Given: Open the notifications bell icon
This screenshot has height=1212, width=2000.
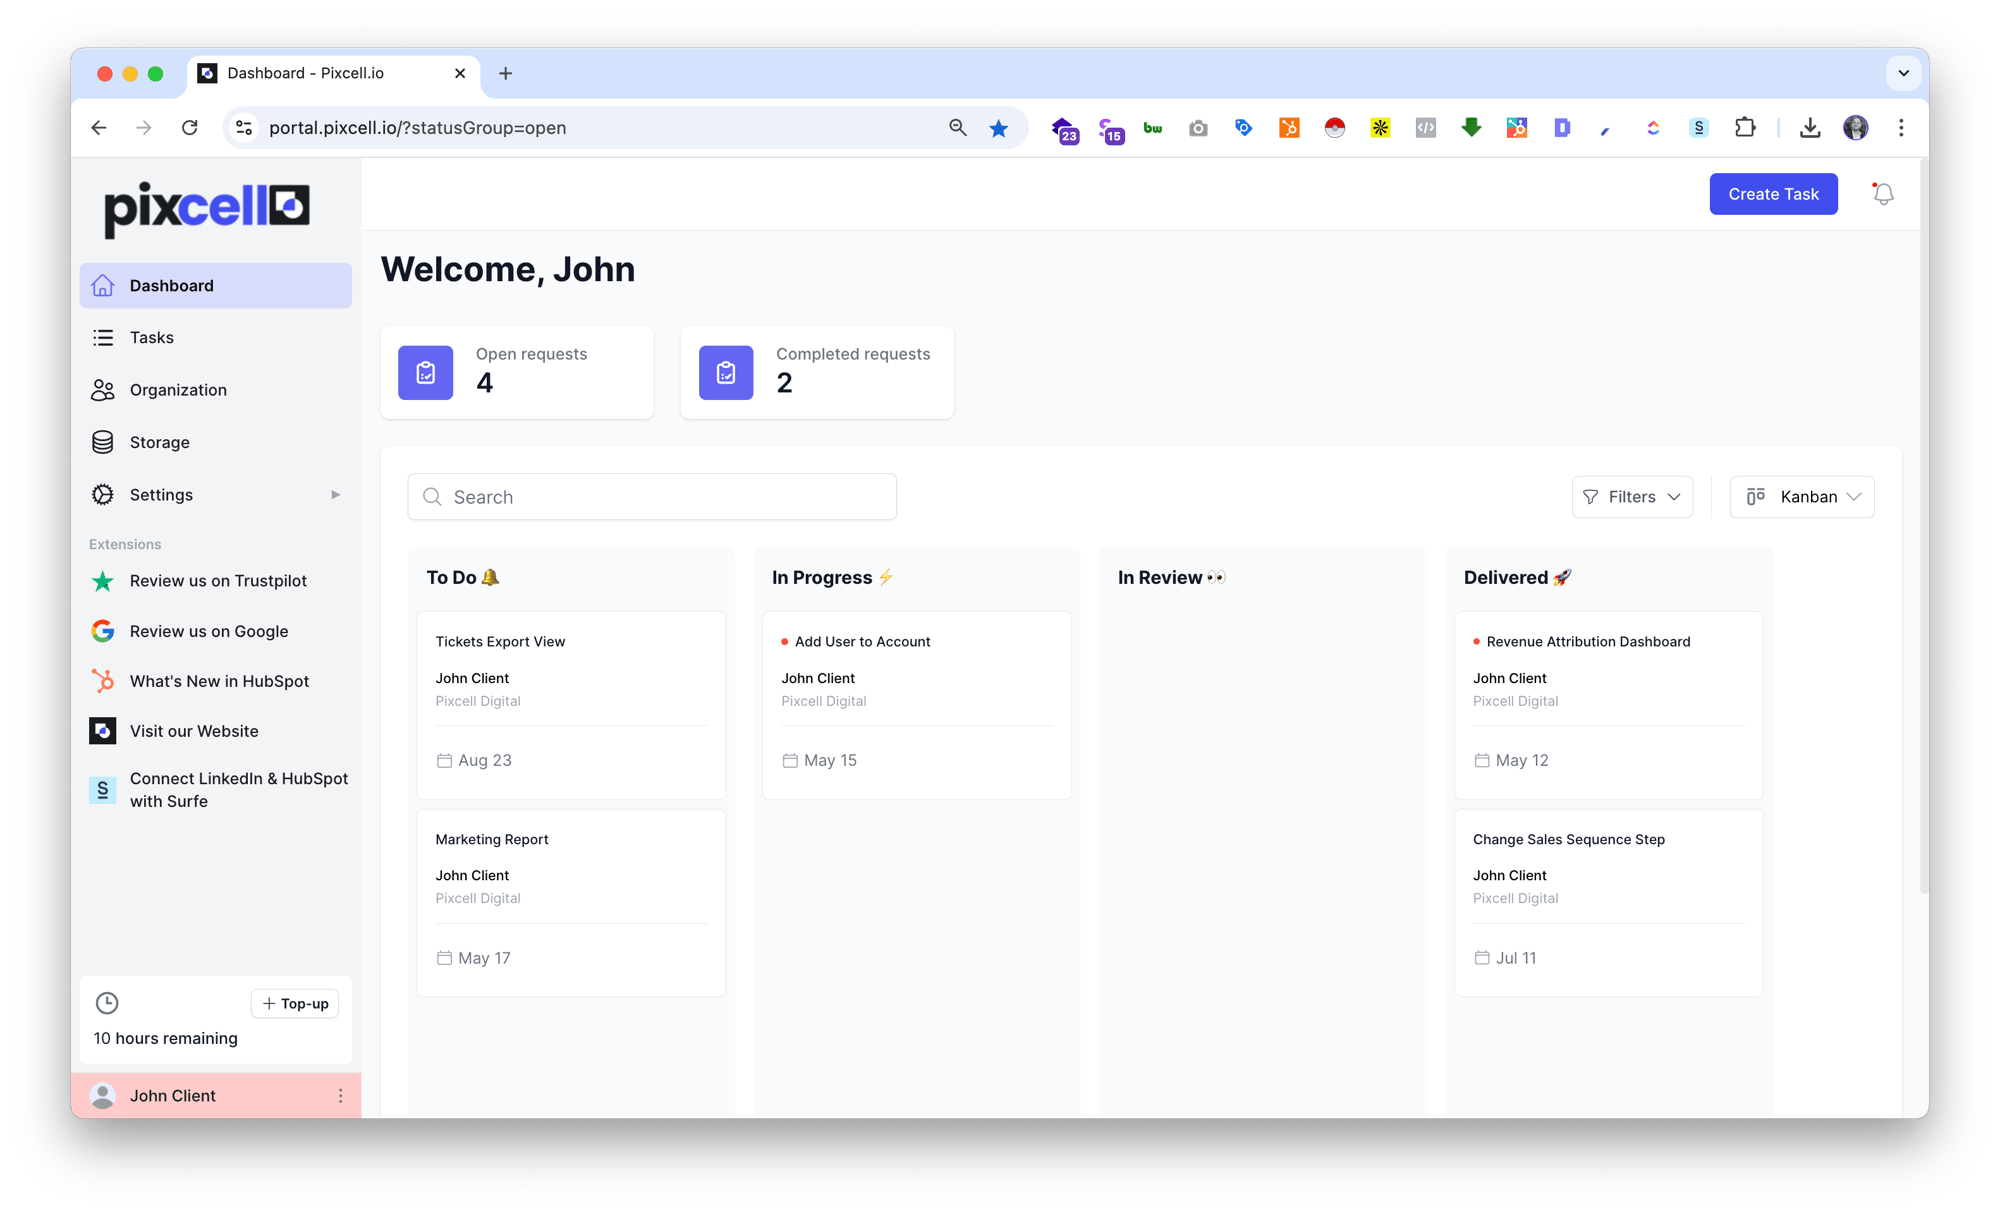Looking at the screenshot, I should click(x=1883, y=194).
